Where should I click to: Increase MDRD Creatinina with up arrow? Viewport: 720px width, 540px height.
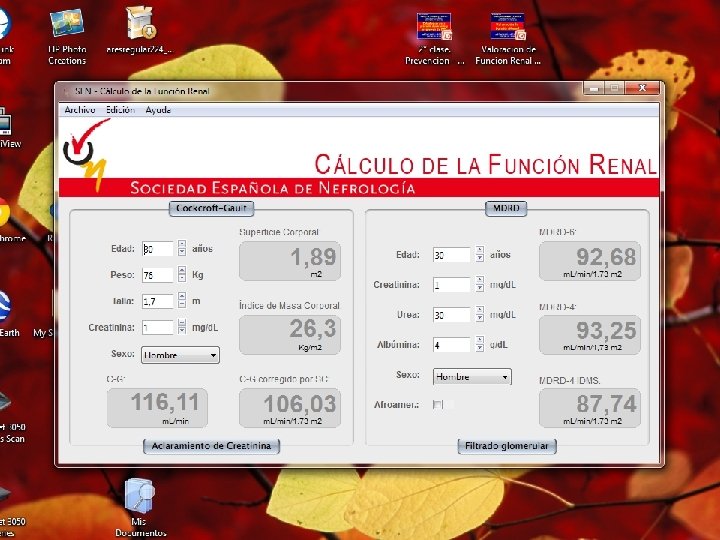pos(479,280)
